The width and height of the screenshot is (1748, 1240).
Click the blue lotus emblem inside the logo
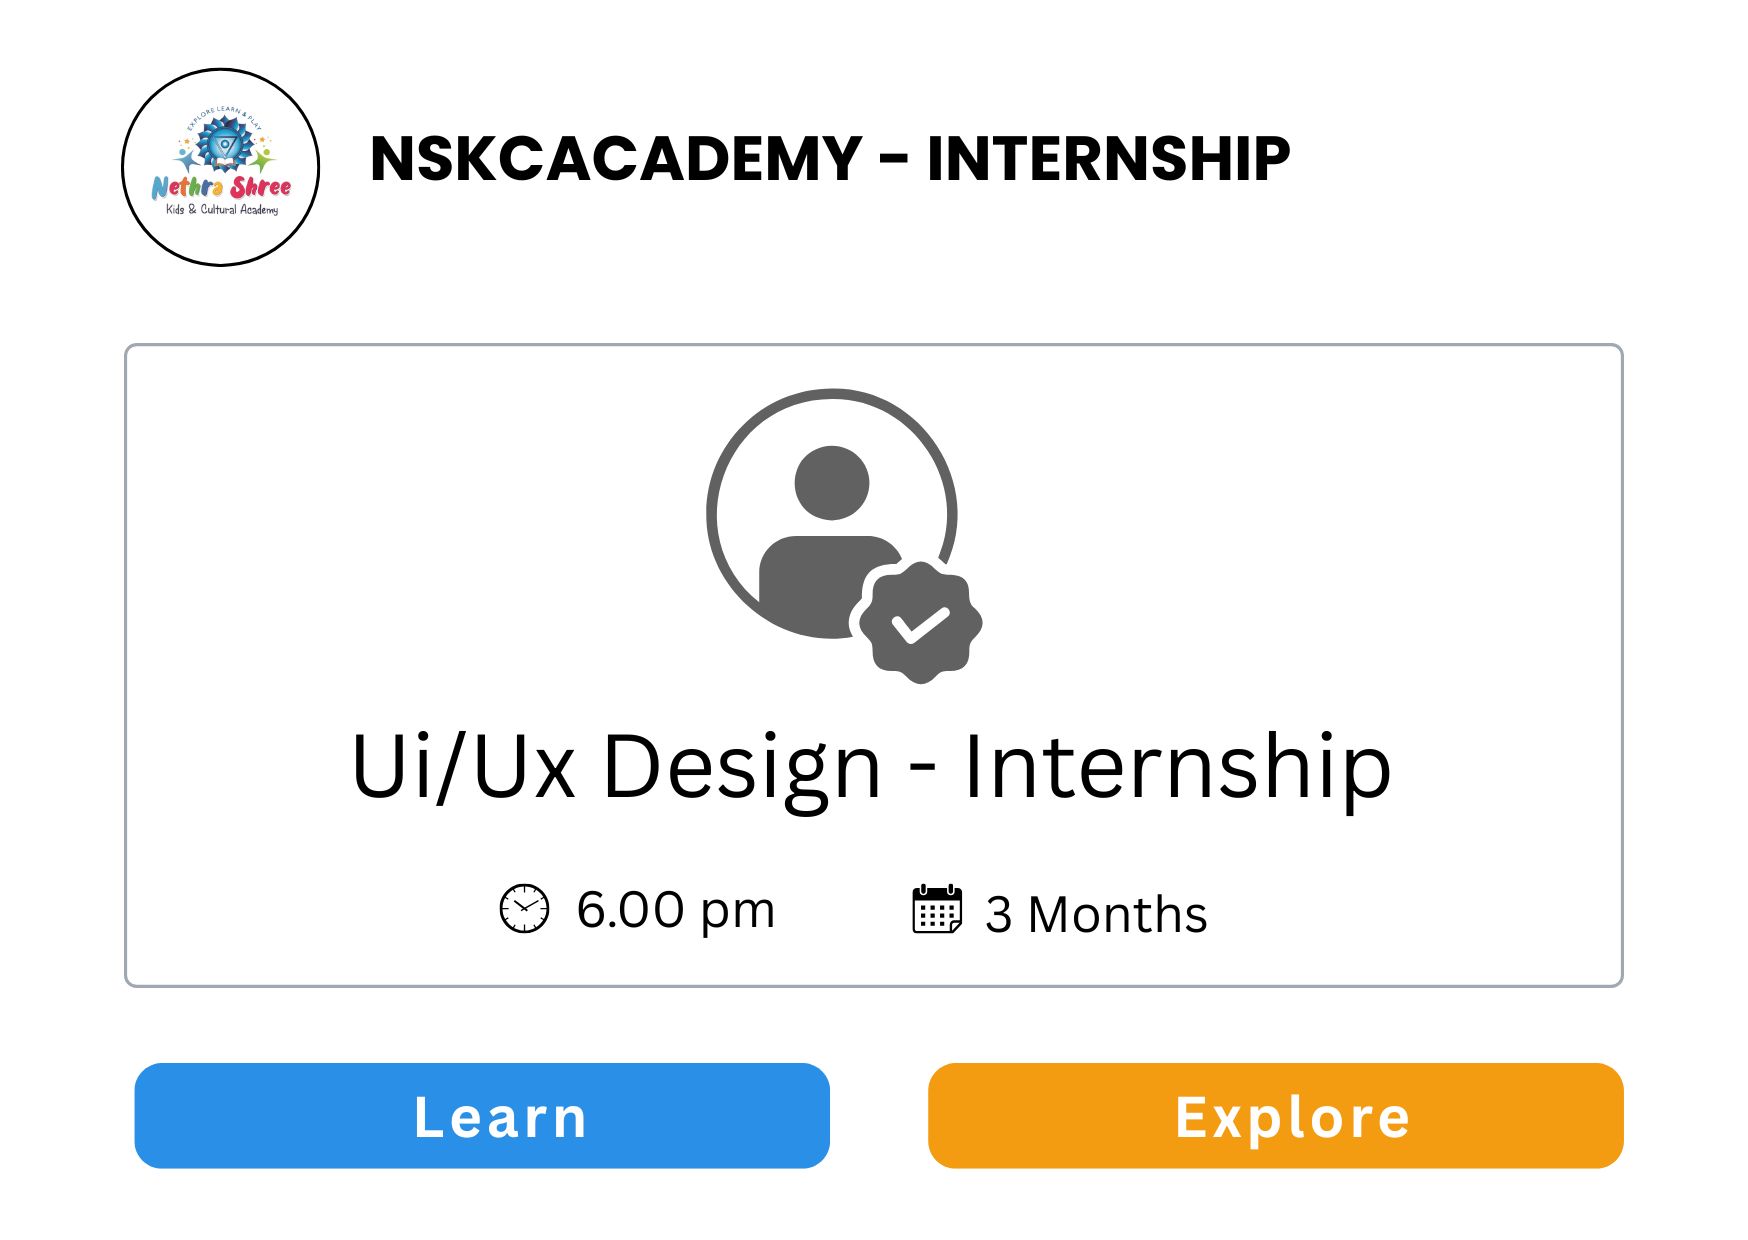point(224,144)
